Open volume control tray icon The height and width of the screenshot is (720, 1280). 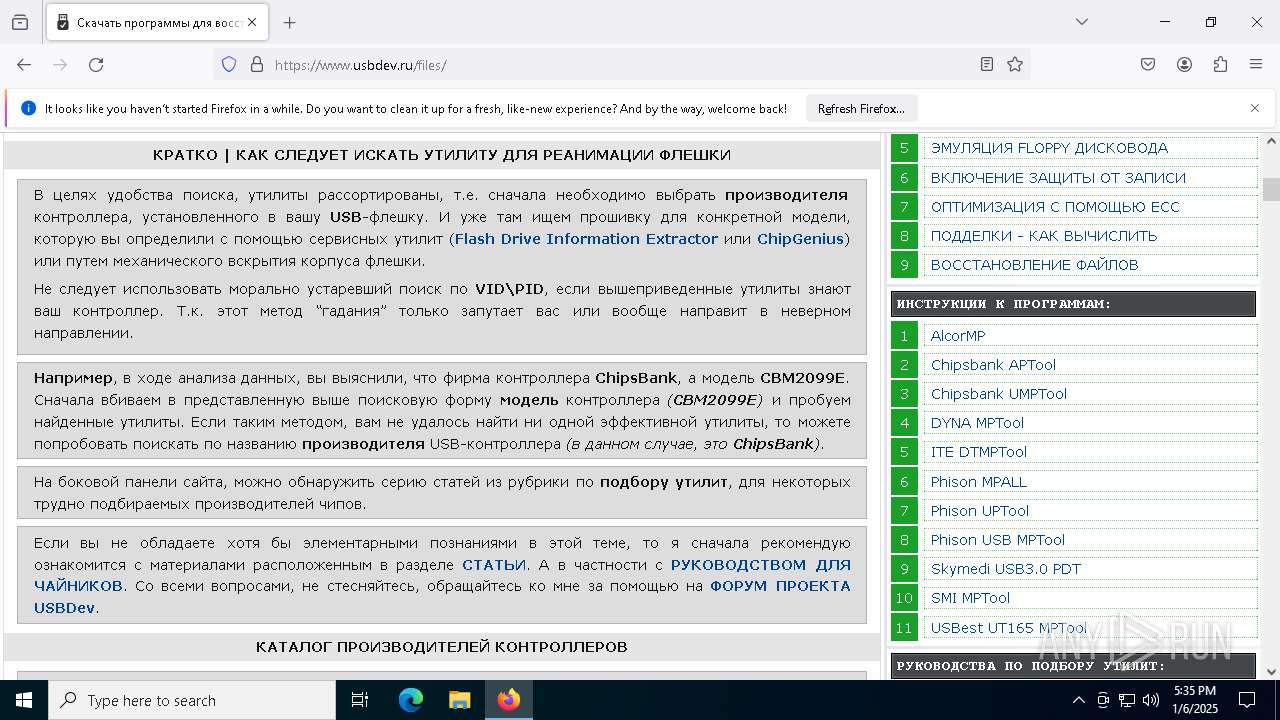click(x=1151, y=700)
